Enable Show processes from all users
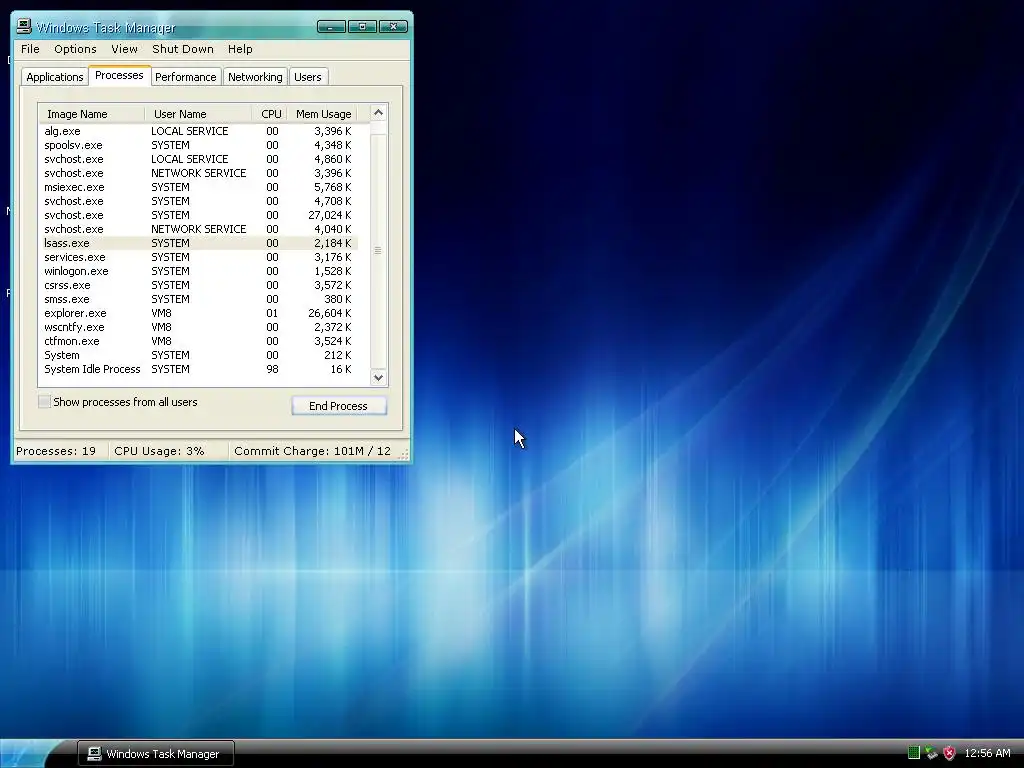This screenshot has height=768, width=1024. [44, 402]
